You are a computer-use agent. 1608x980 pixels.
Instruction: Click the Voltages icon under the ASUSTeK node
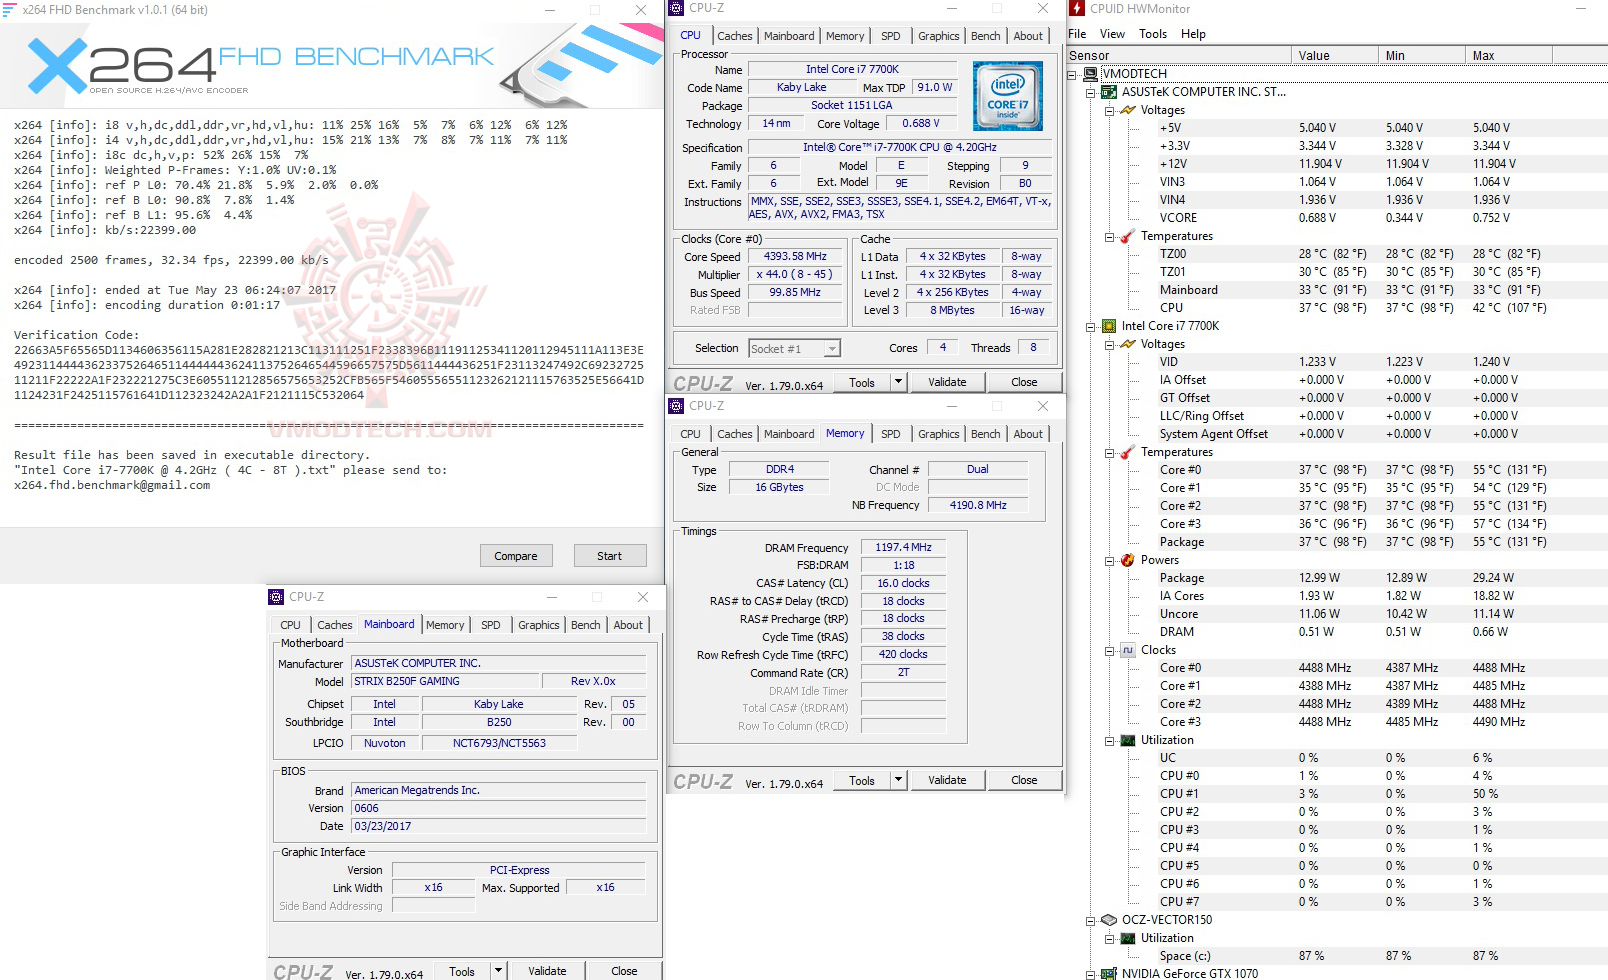(1128, 110)
